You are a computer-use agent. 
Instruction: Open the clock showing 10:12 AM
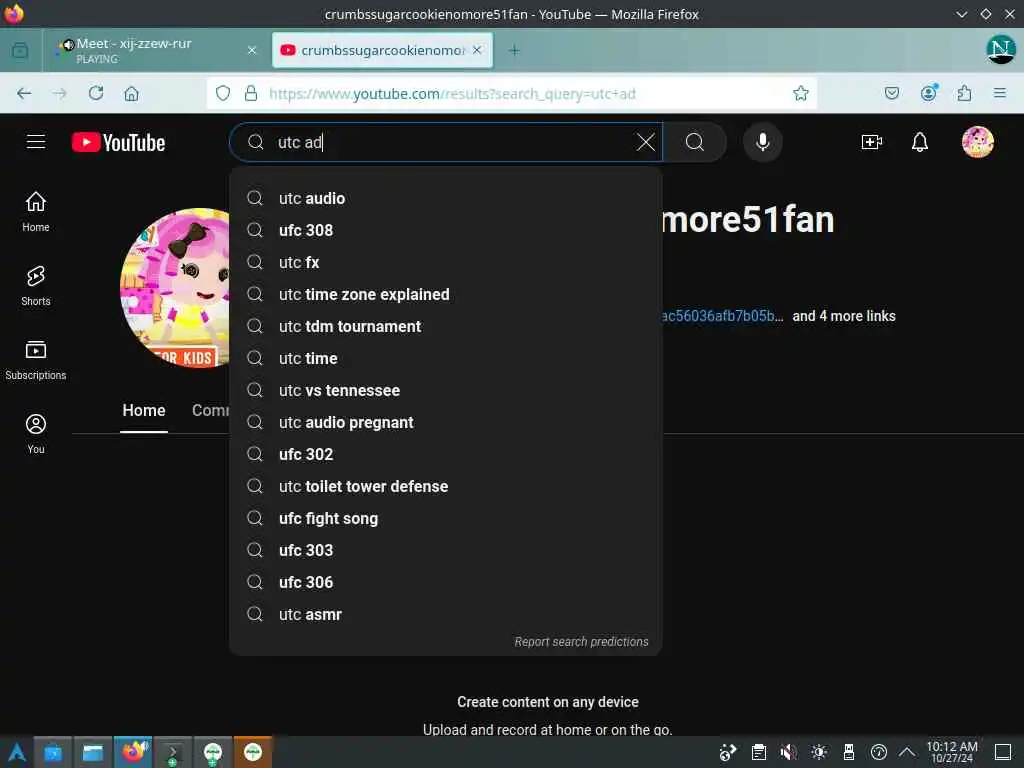click(952, 752)
